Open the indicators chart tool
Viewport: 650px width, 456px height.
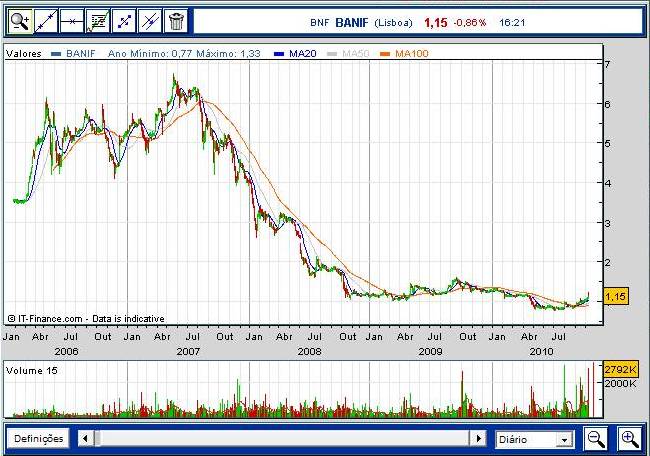pos(98,21)
